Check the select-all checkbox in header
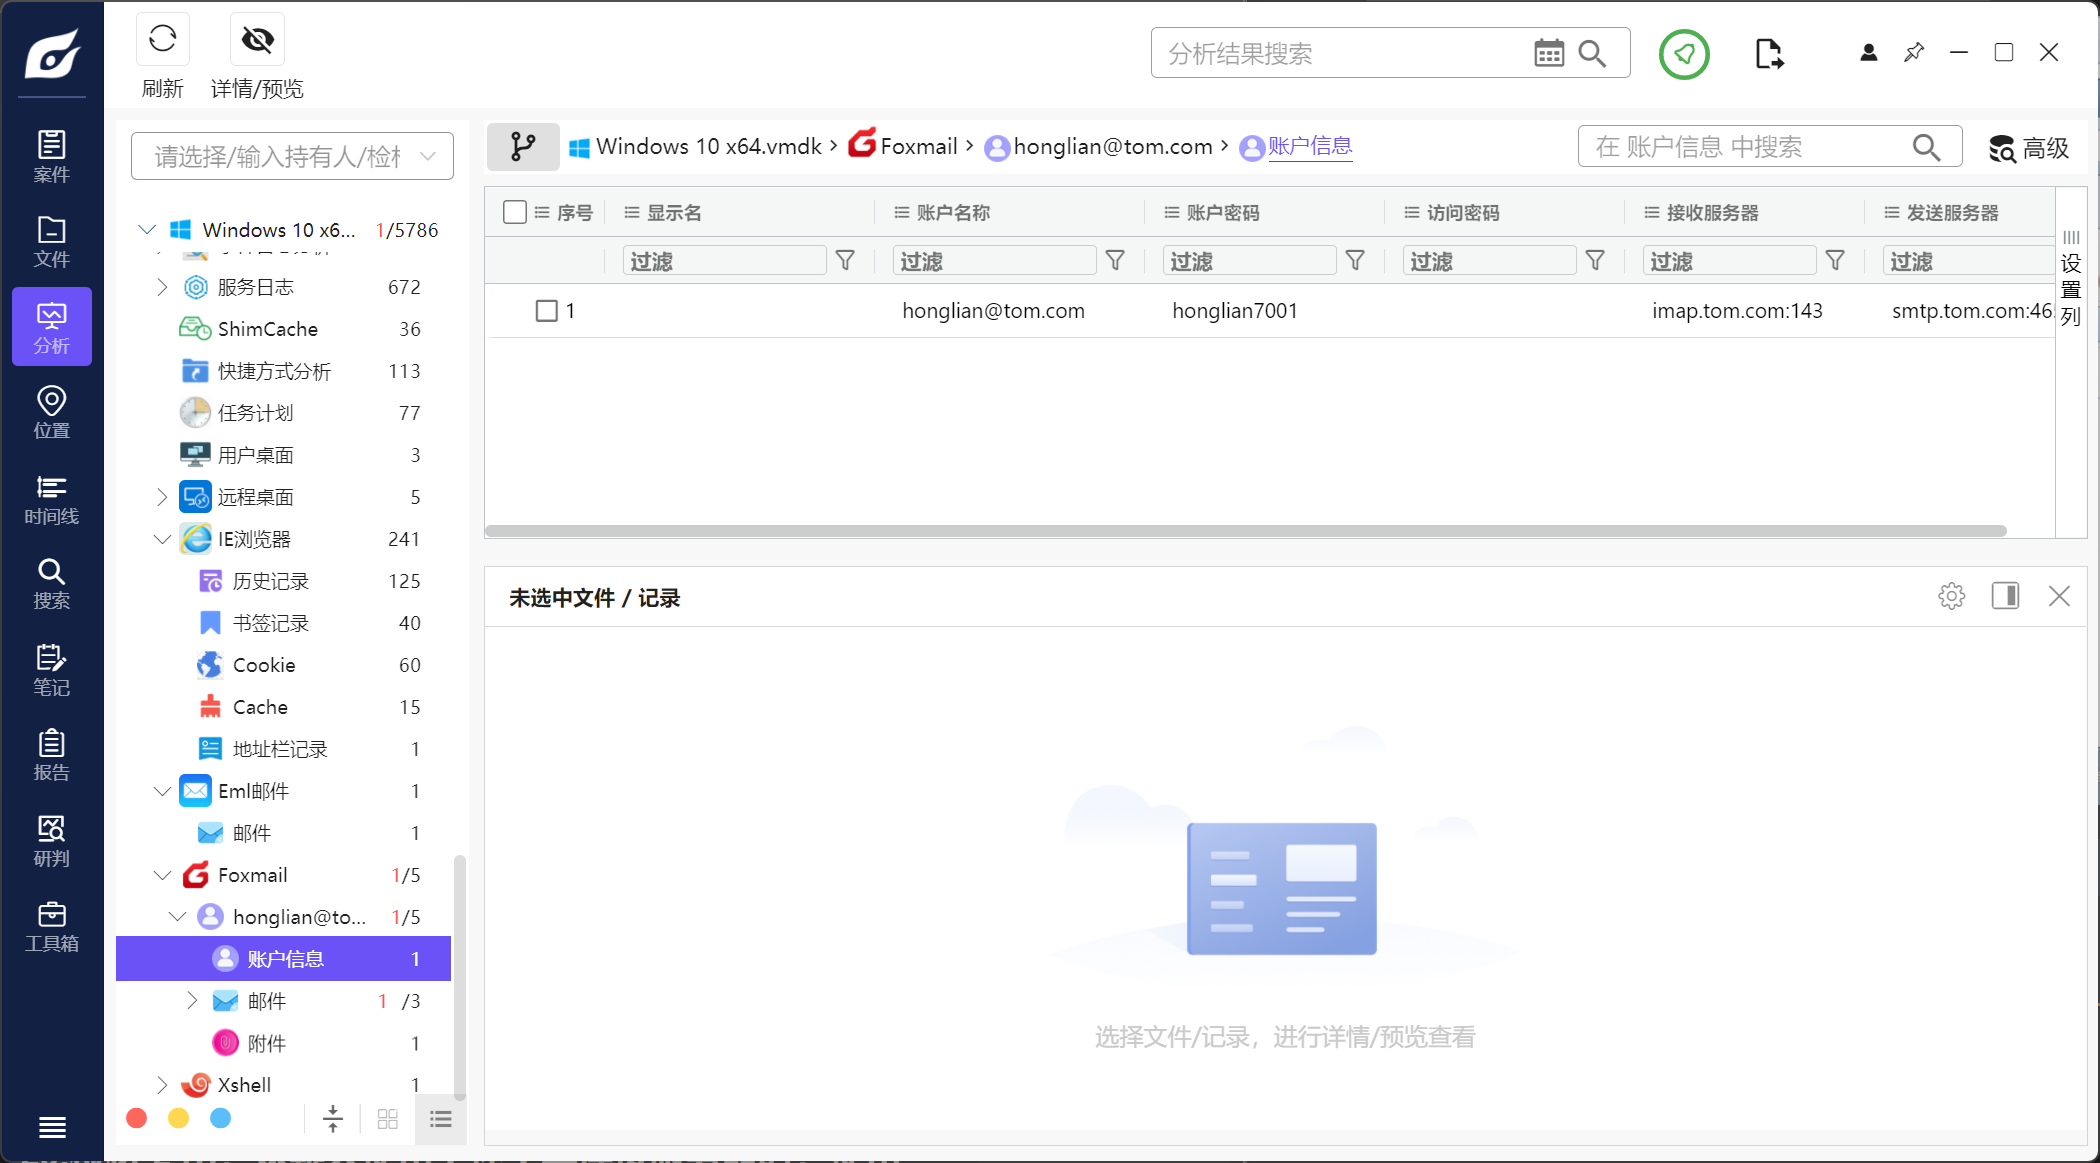 (515, 212)
